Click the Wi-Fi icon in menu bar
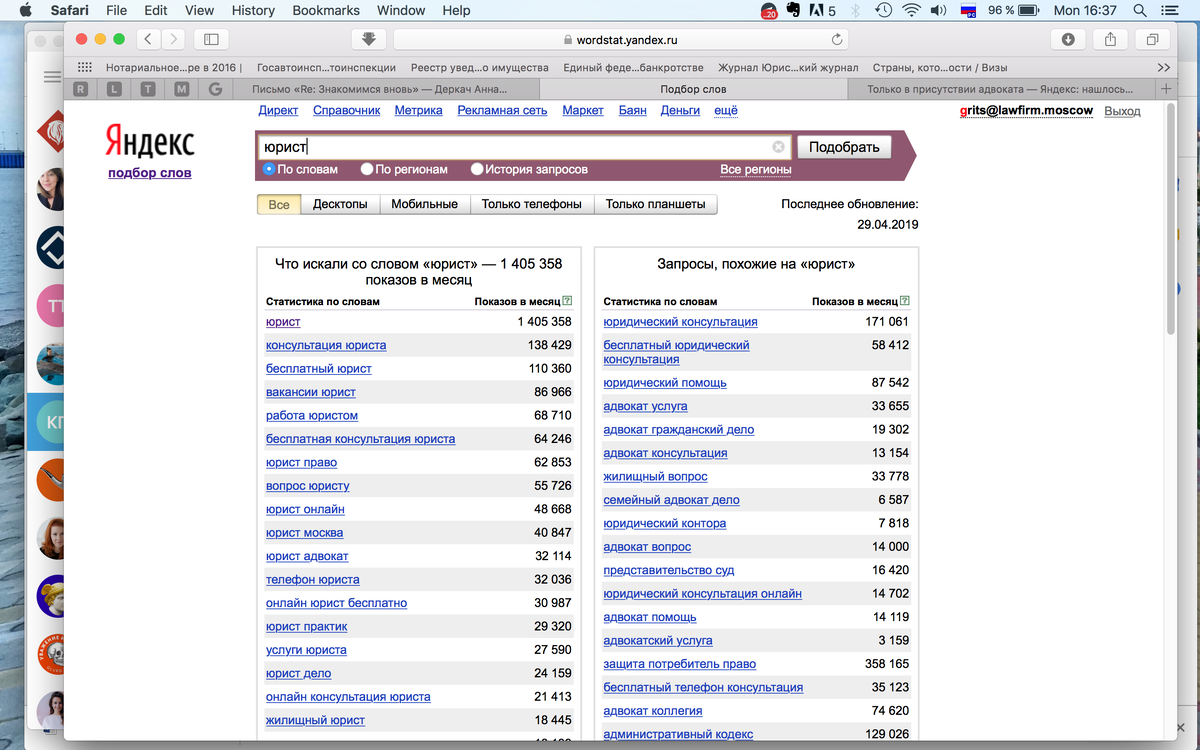The height and width of the screenshot is (750, 1200). click(x=911, y=12)
